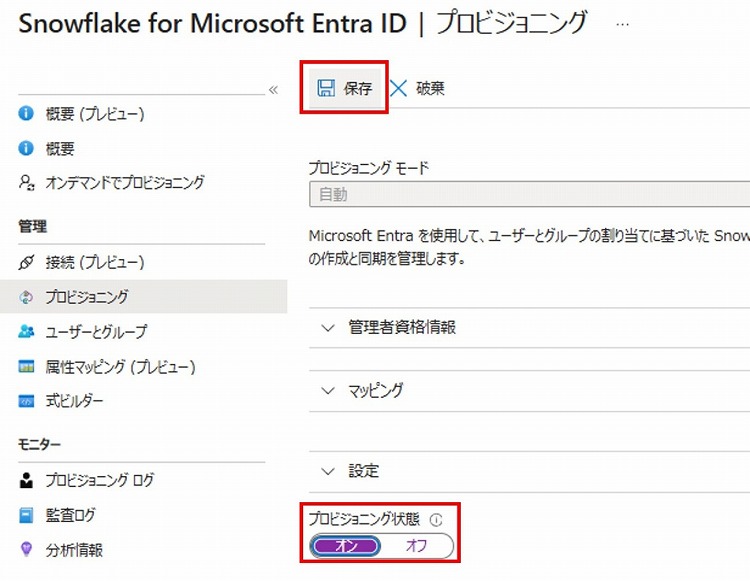Click the discard X icon
This screenshot has height=581, width=750.
[x=399, y=89]
